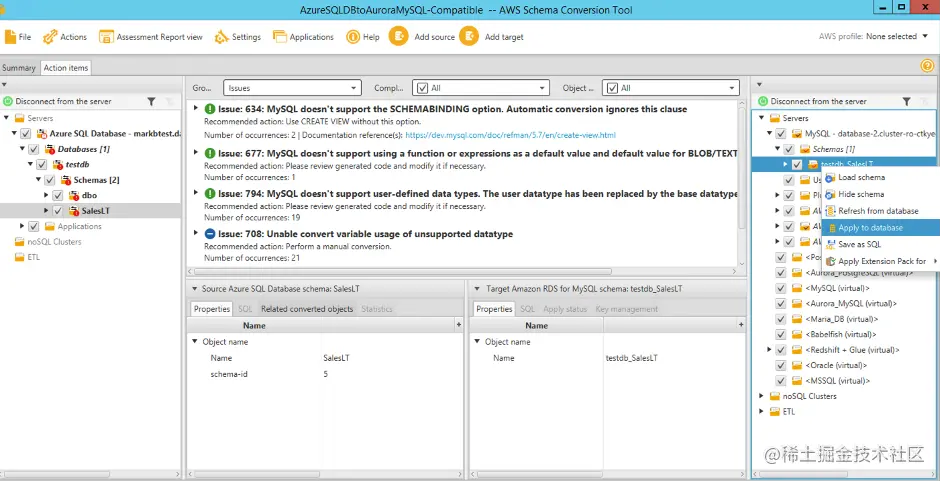Viewport: 941px width, 481px height.
Task: Open the Complexity All dropdown
Action: click(x=481, y=88)
